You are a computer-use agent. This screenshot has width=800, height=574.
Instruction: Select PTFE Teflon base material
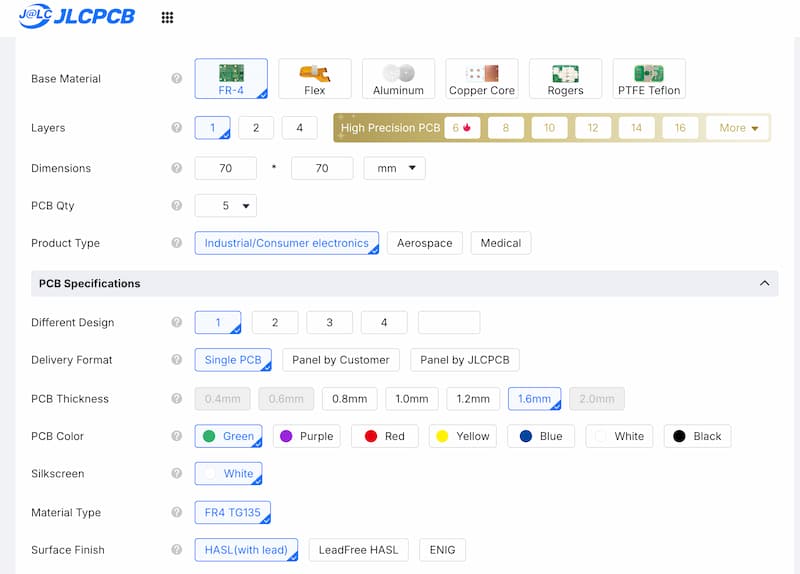pyautogui.click(x=649, y=79)
